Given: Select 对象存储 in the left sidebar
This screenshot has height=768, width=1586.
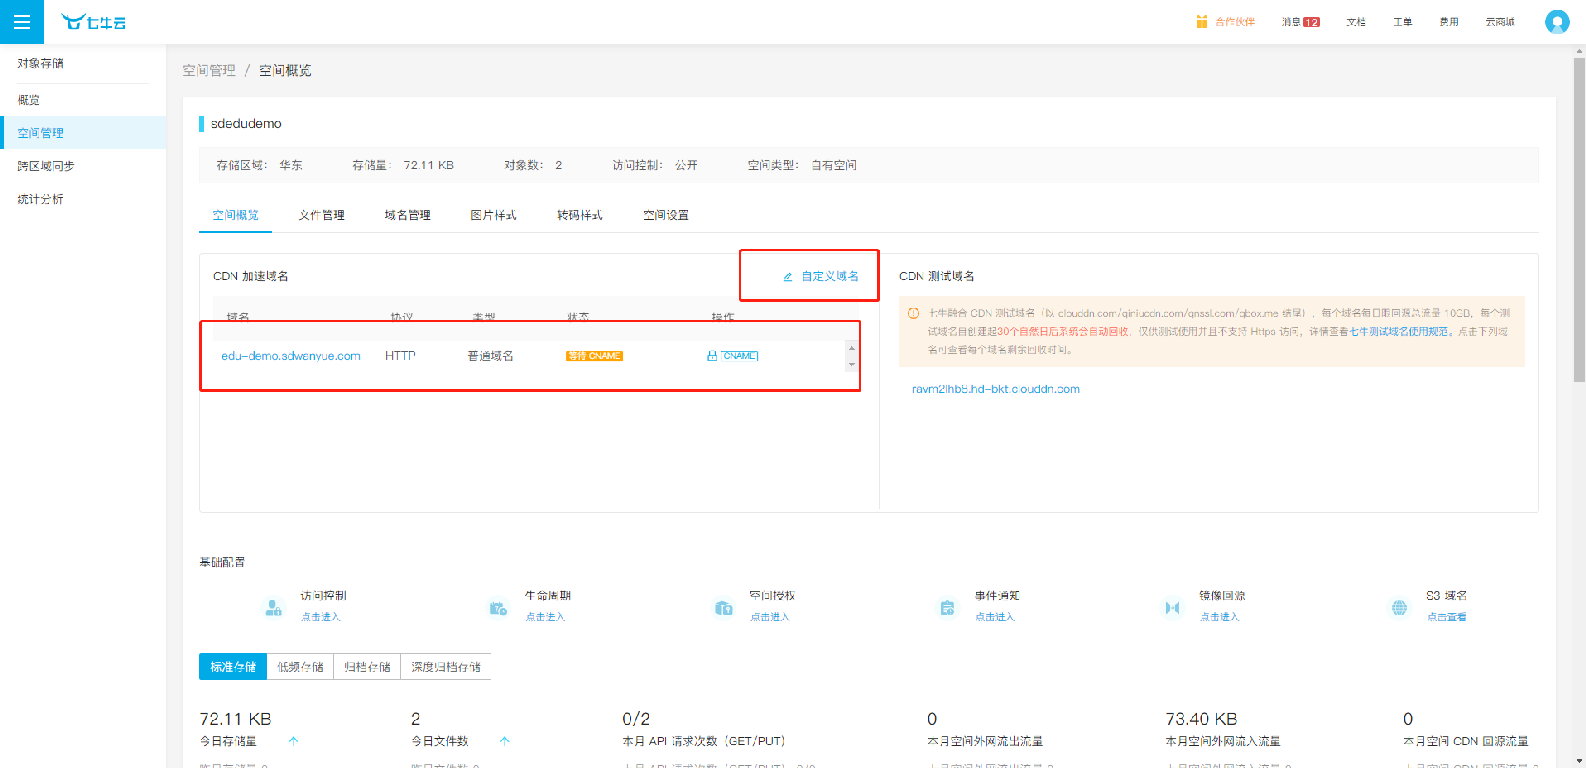Looking at the screenshot, I should point(41,63).
